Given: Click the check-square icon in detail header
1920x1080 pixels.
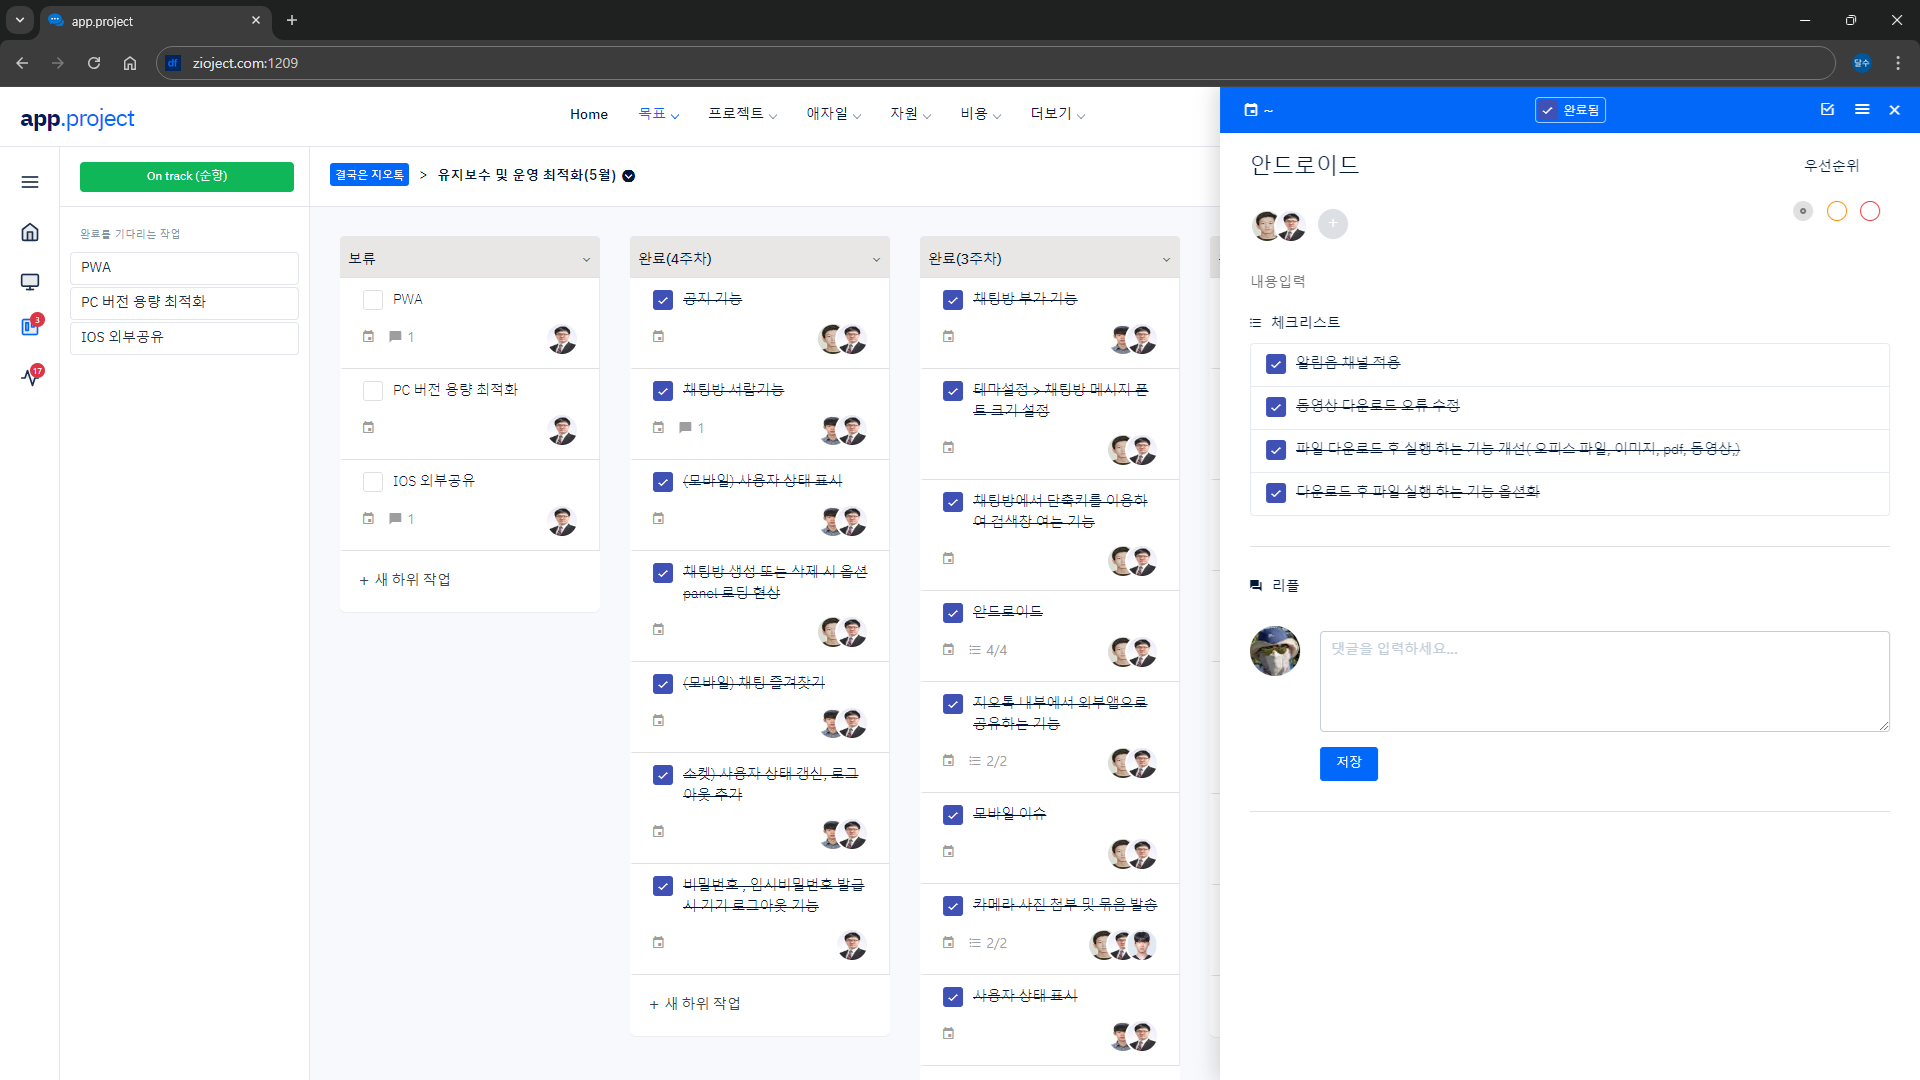Looking at the screenshot, I should (x=1827, y=110).
